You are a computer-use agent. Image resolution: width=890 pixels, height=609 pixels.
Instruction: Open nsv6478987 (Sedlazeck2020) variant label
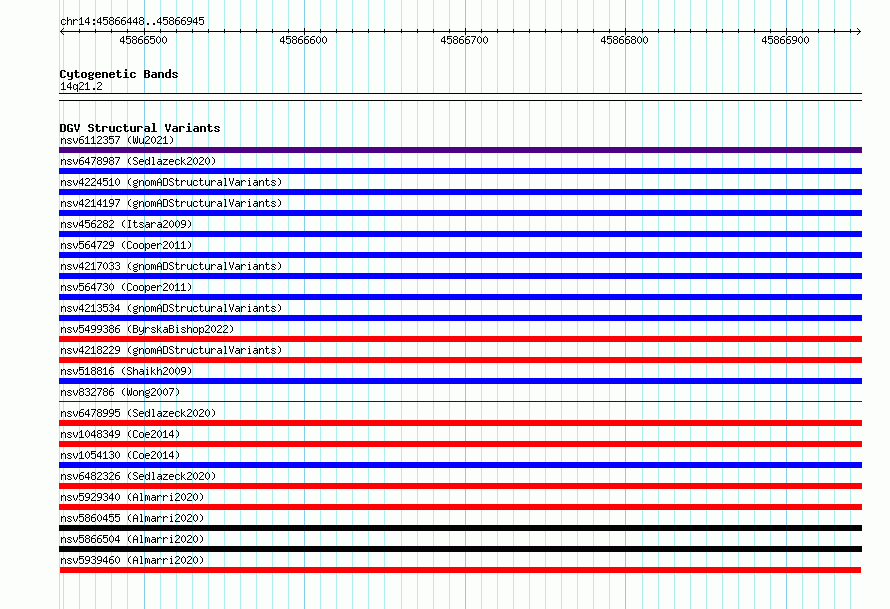[x=138, y=161]
